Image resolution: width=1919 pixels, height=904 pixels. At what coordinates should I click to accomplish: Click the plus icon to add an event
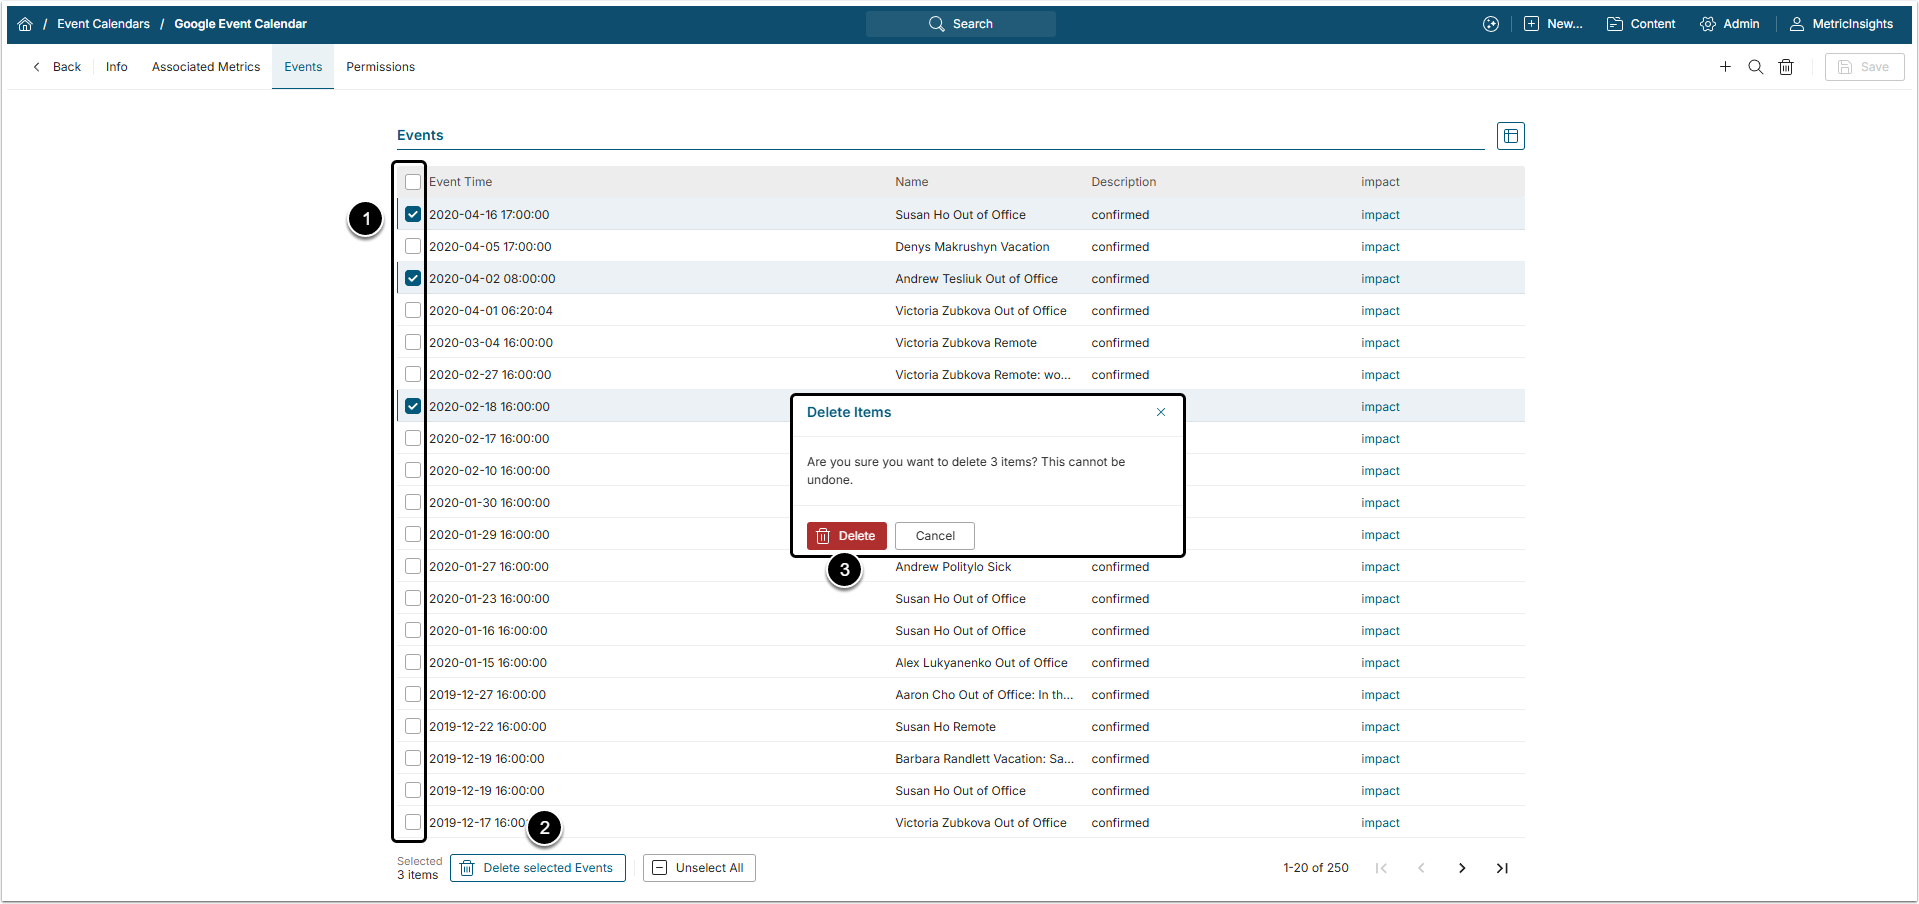1725,67
